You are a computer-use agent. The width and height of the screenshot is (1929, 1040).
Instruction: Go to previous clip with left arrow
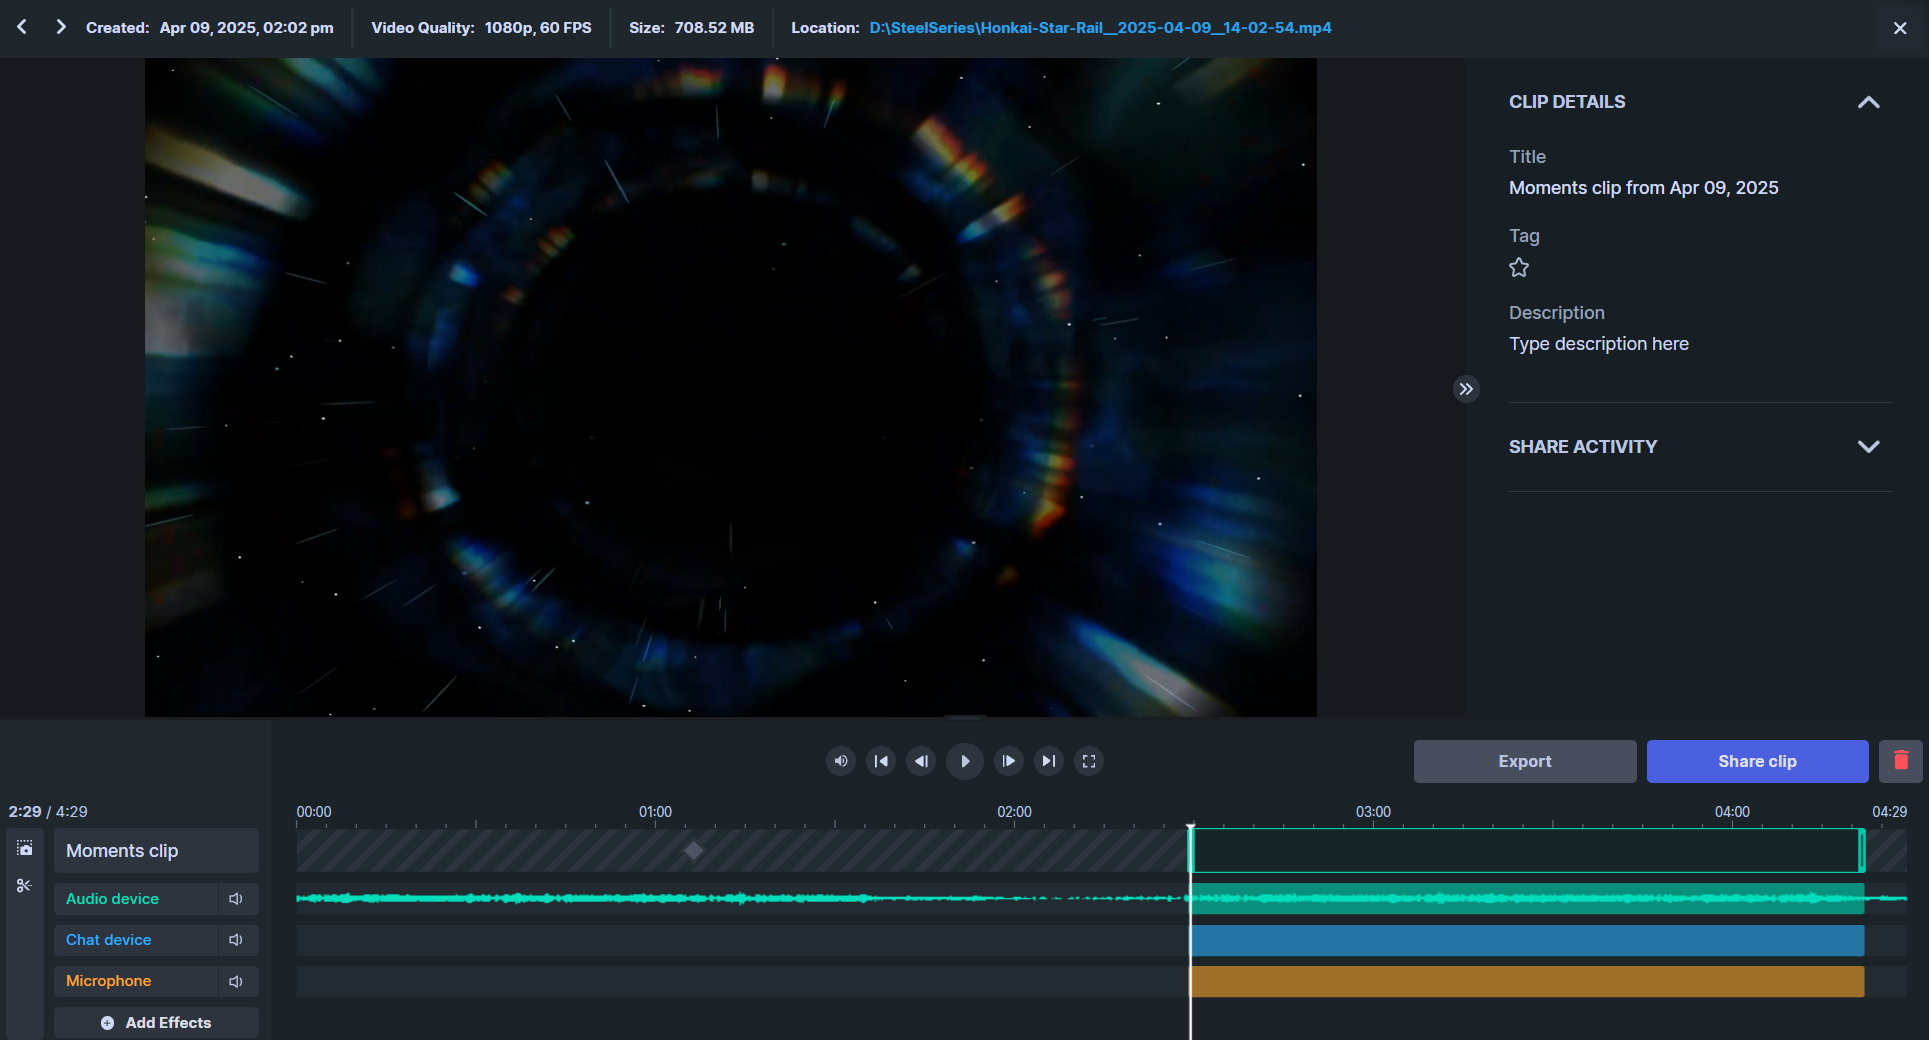[22, 27]
